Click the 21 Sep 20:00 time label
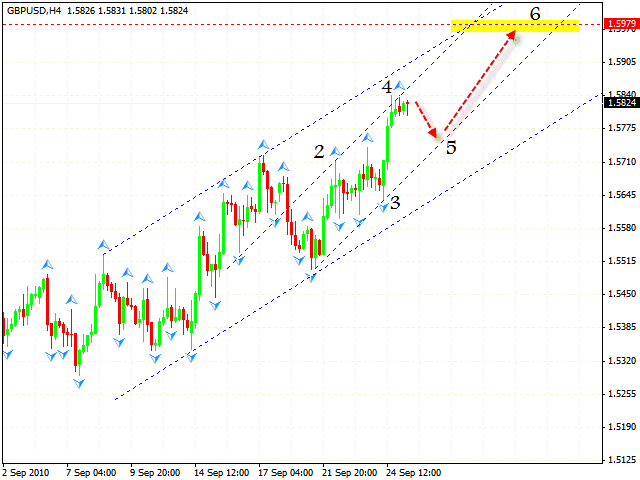Screen dimensions: 640x480 pyautogui.click(x=349, y=473)
